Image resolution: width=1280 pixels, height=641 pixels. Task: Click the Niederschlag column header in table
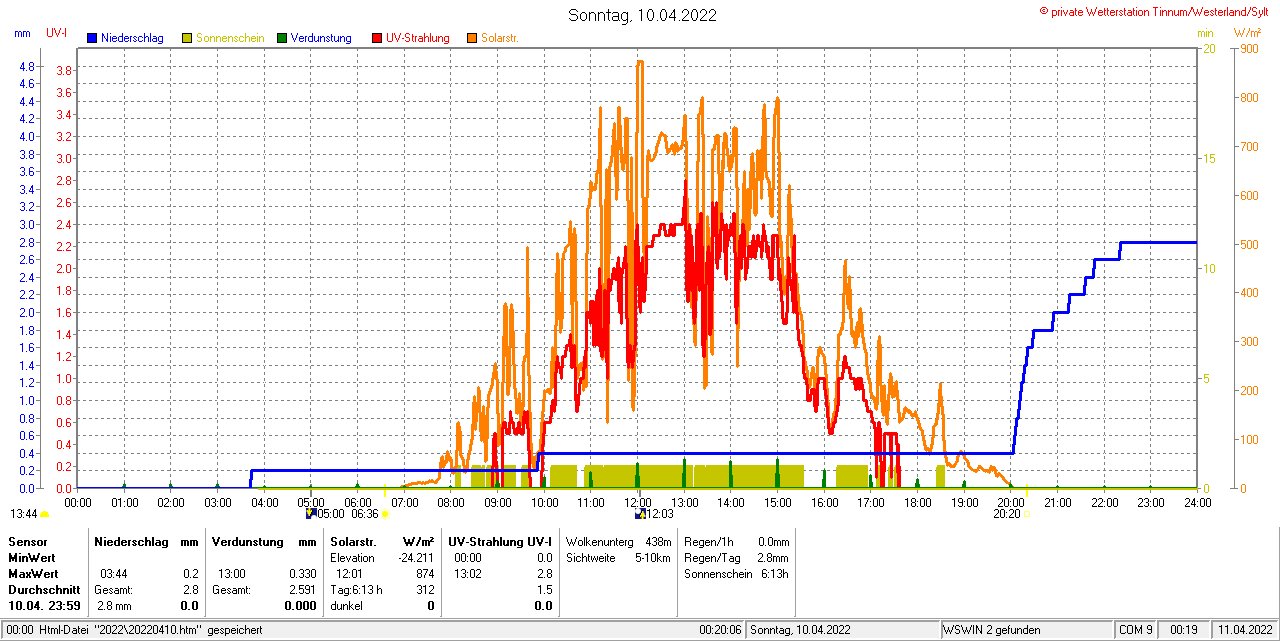click(x=130, y=541)
